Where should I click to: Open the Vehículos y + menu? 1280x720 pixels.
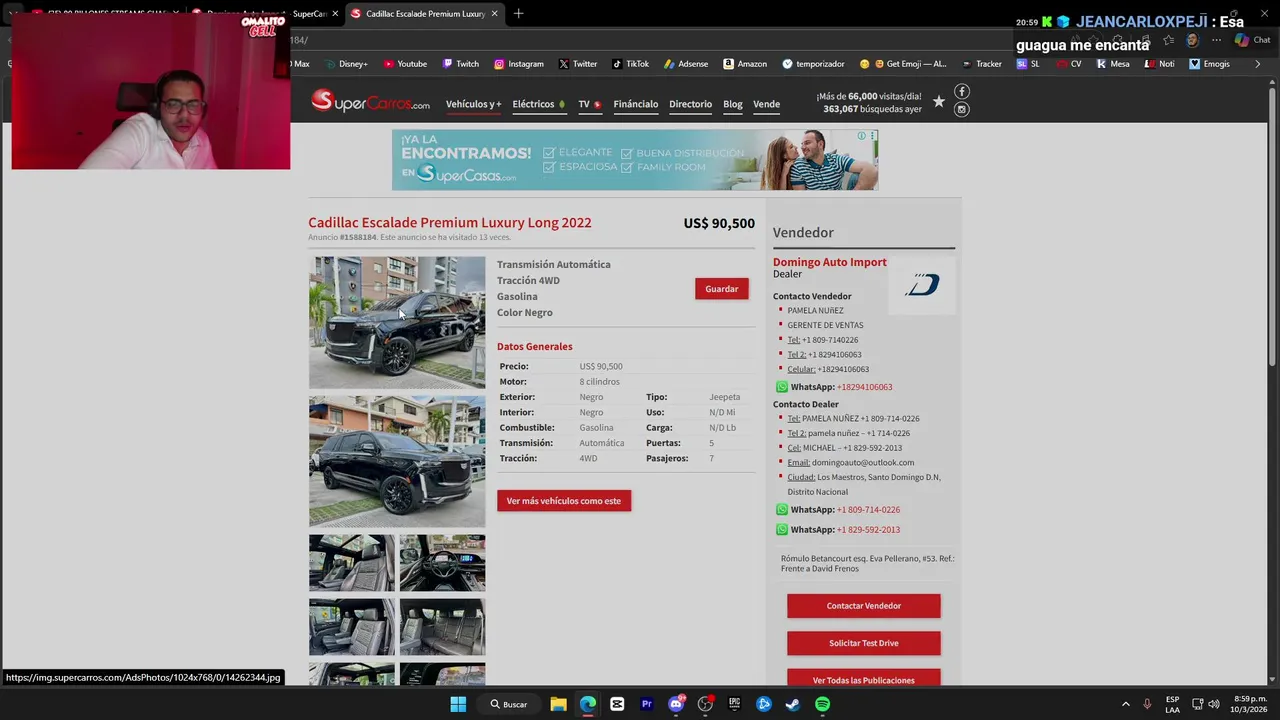[473, 104]
